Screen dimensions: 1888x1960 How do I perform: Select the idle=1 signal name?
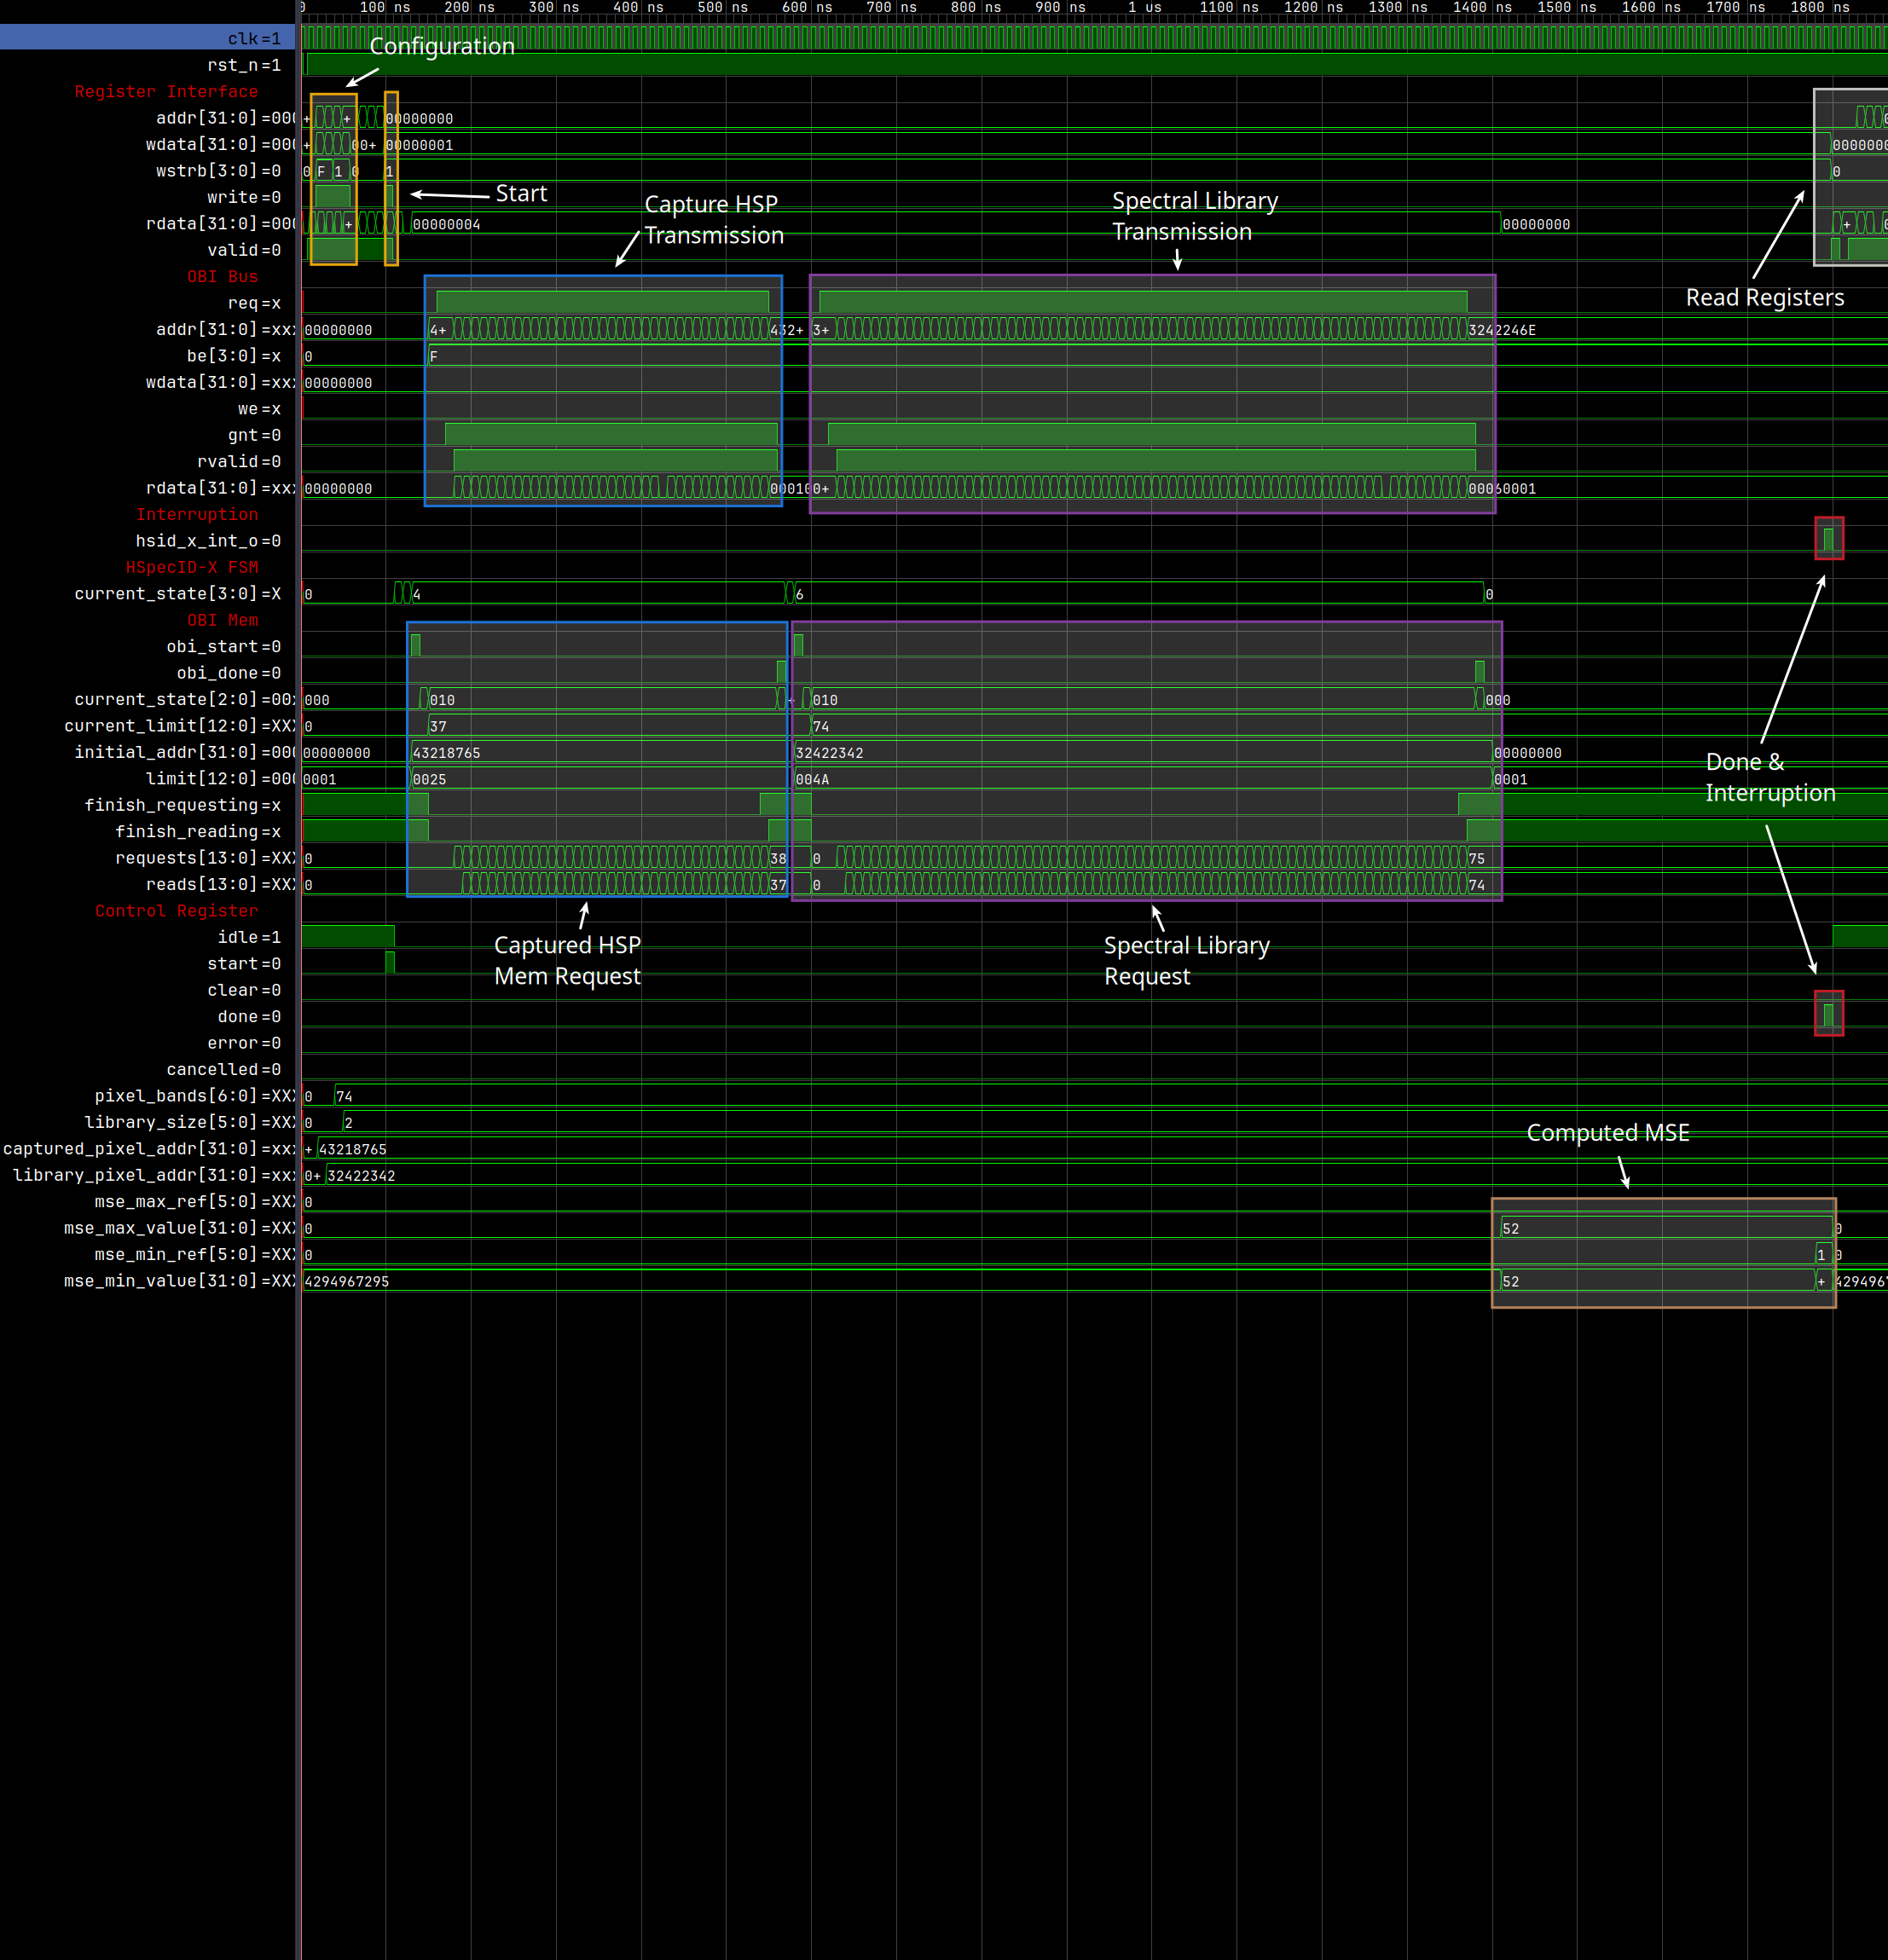click(249, 937)
